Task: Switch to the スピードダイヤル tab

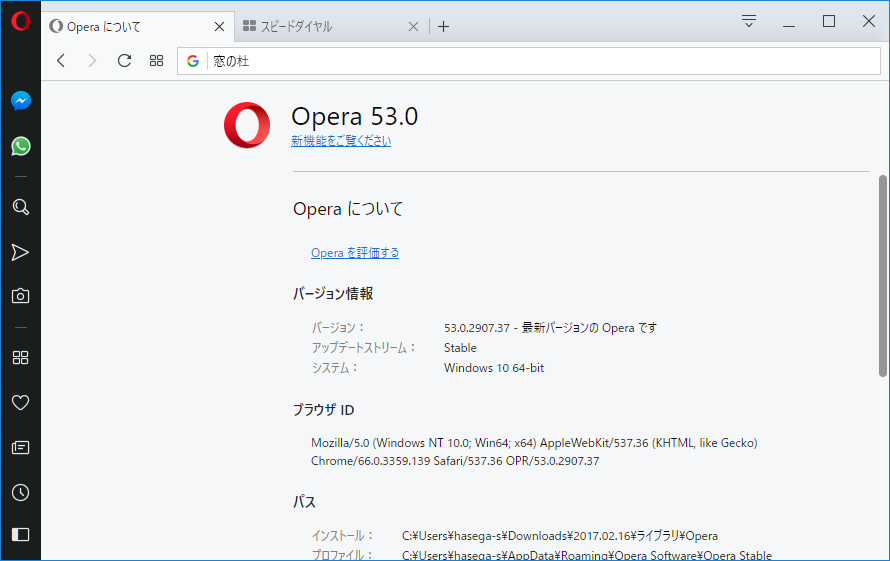Action: coord(331,27)
